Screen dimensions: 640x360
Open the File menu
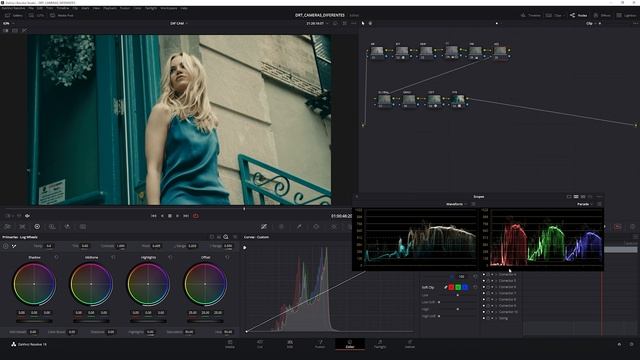(31, 8)
